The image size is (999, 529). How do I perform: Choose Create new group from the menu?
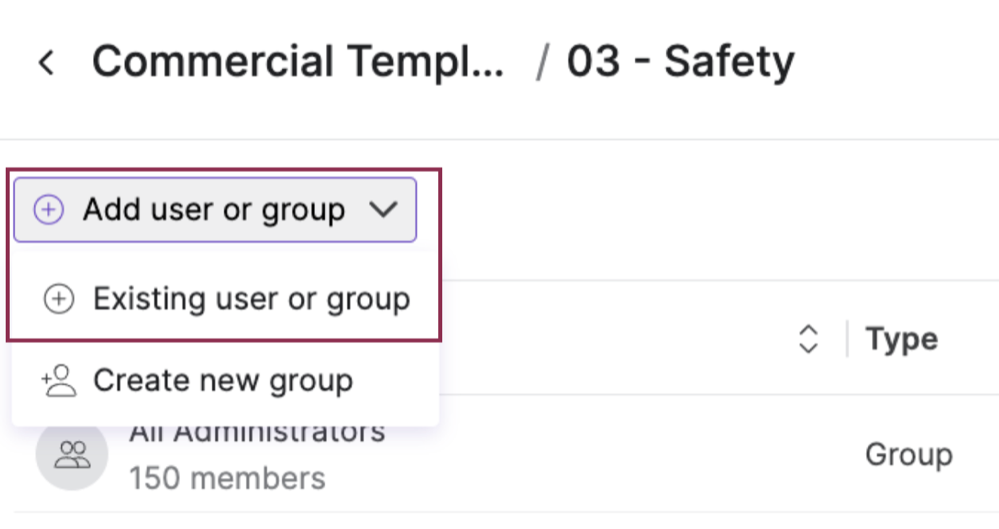tap(225, 380)
